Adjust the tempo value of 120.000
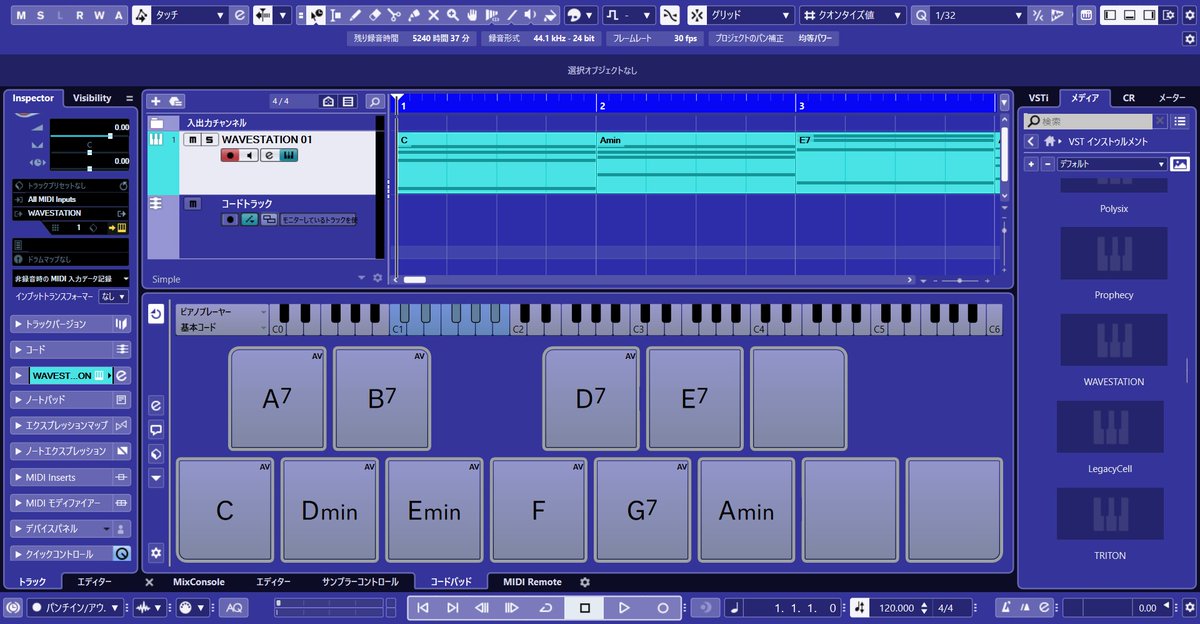This screenshot has height=624, width=1200. tap(899, 607)
